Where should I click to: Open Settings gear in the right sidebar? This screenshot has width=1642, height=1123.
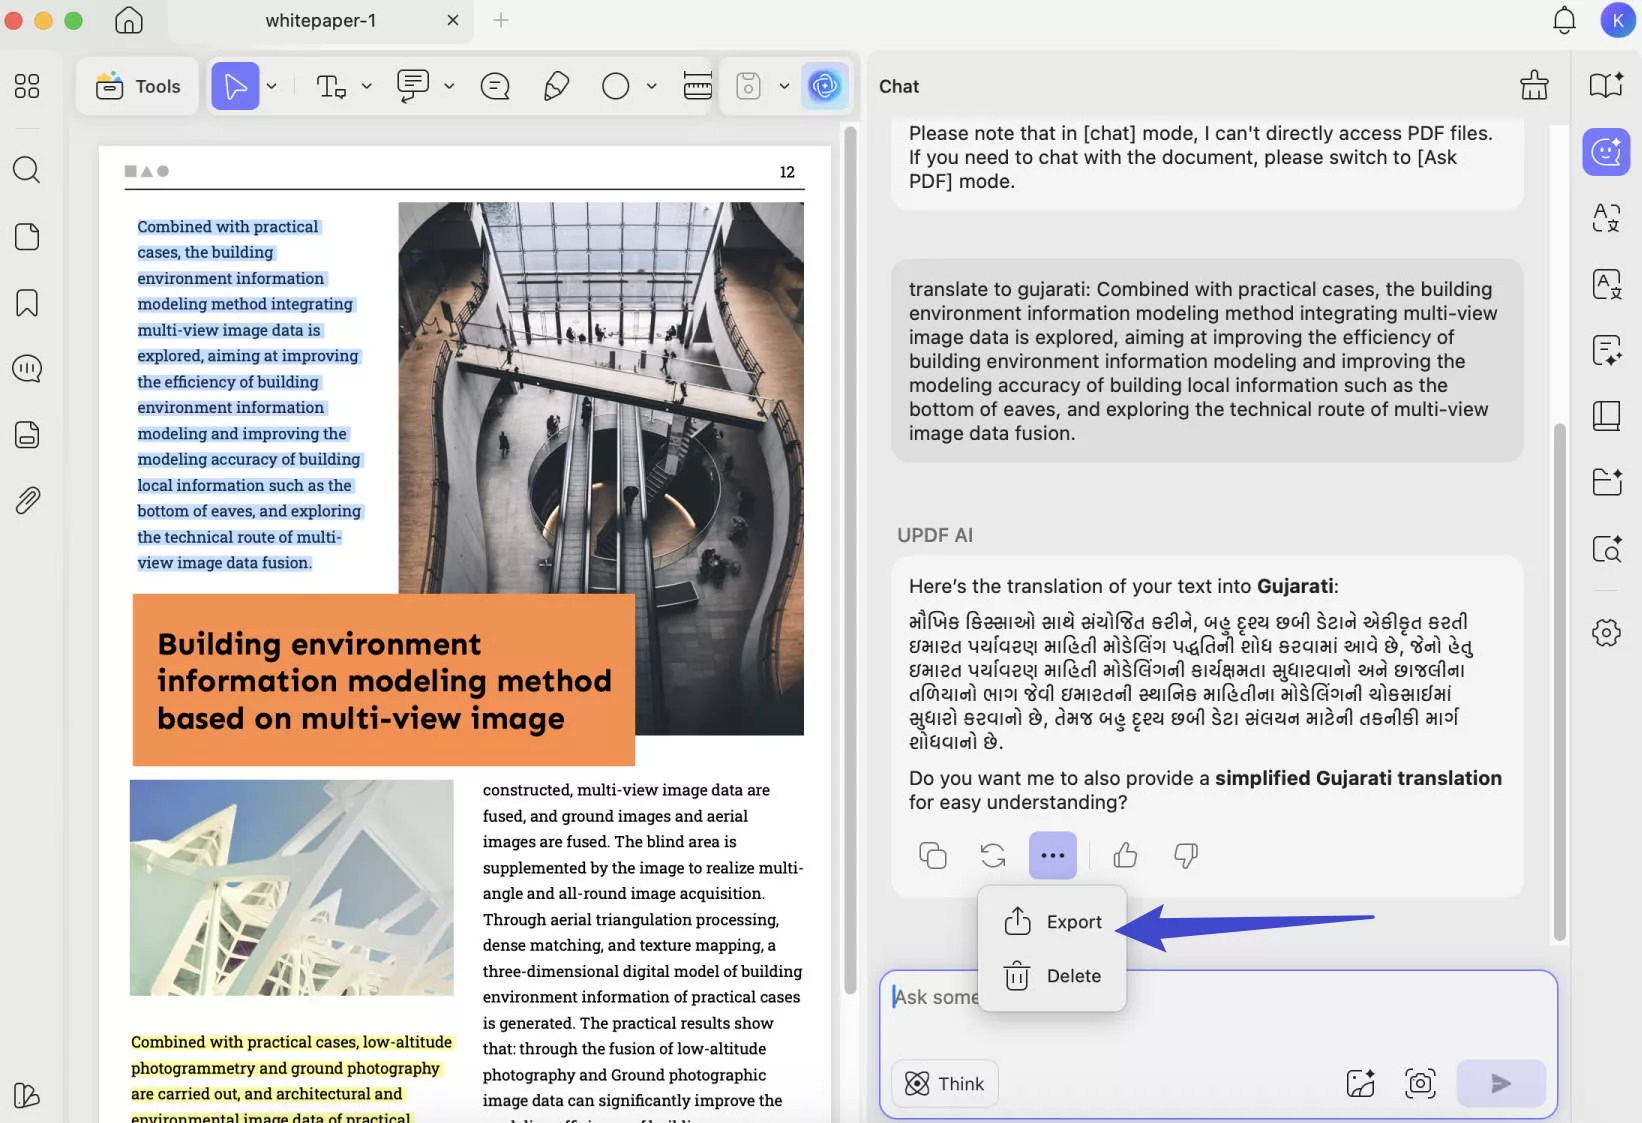(x=1606, y=632)
